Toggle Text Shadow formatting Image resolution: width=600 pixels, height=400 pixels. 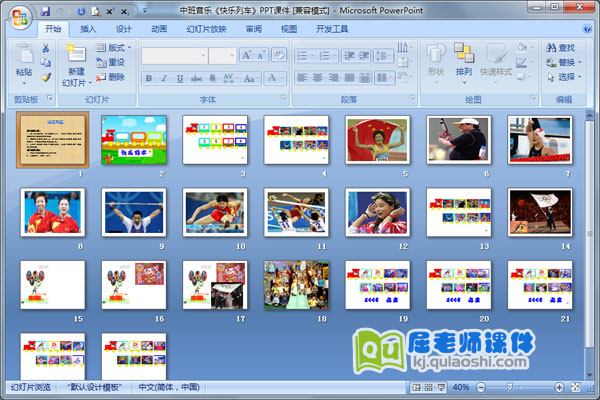pyautogui.click(x=212, y=78)
